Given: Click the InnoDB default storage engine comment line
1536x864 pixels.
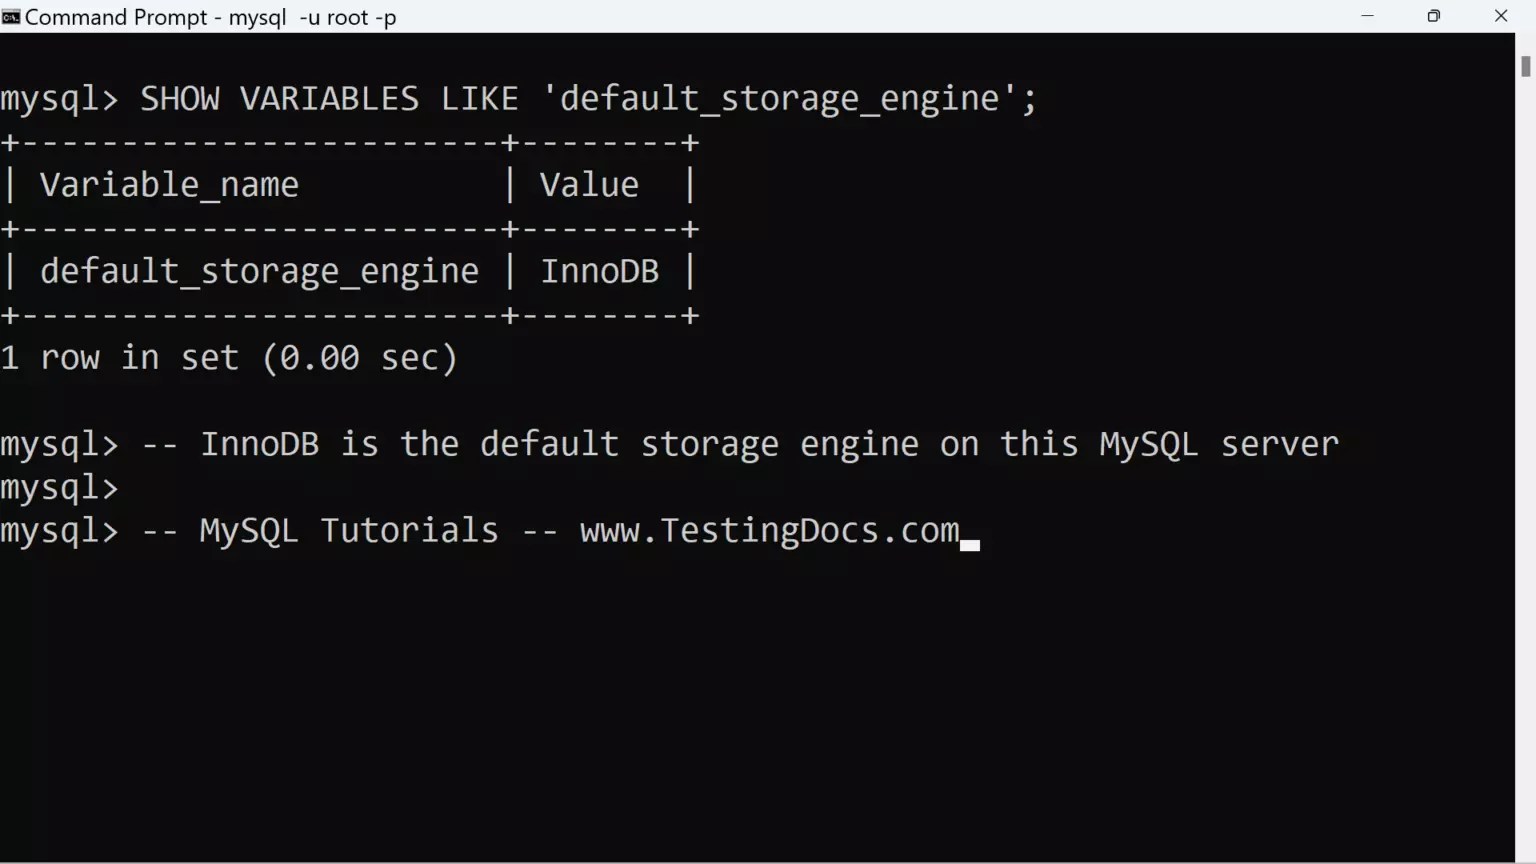Looking at the screenshot, I should click(700, 443).
